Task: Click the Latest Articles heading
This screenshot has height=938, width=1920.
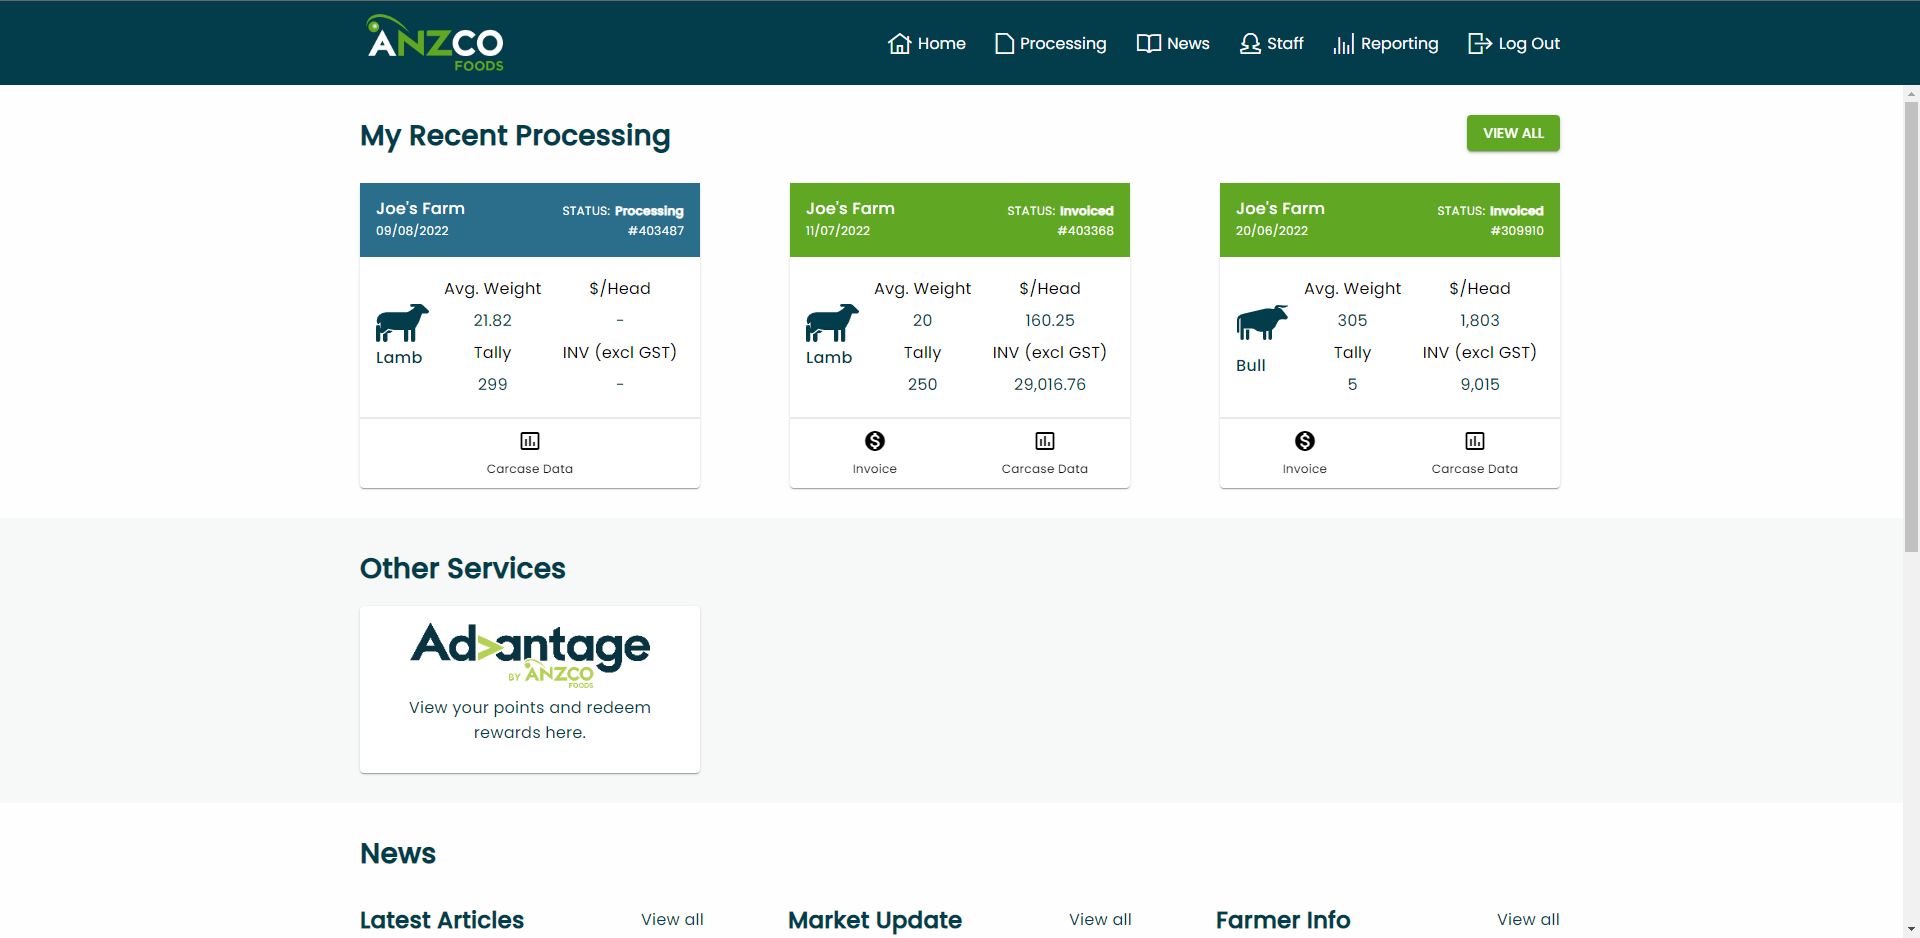Action: tap(442, 920)
